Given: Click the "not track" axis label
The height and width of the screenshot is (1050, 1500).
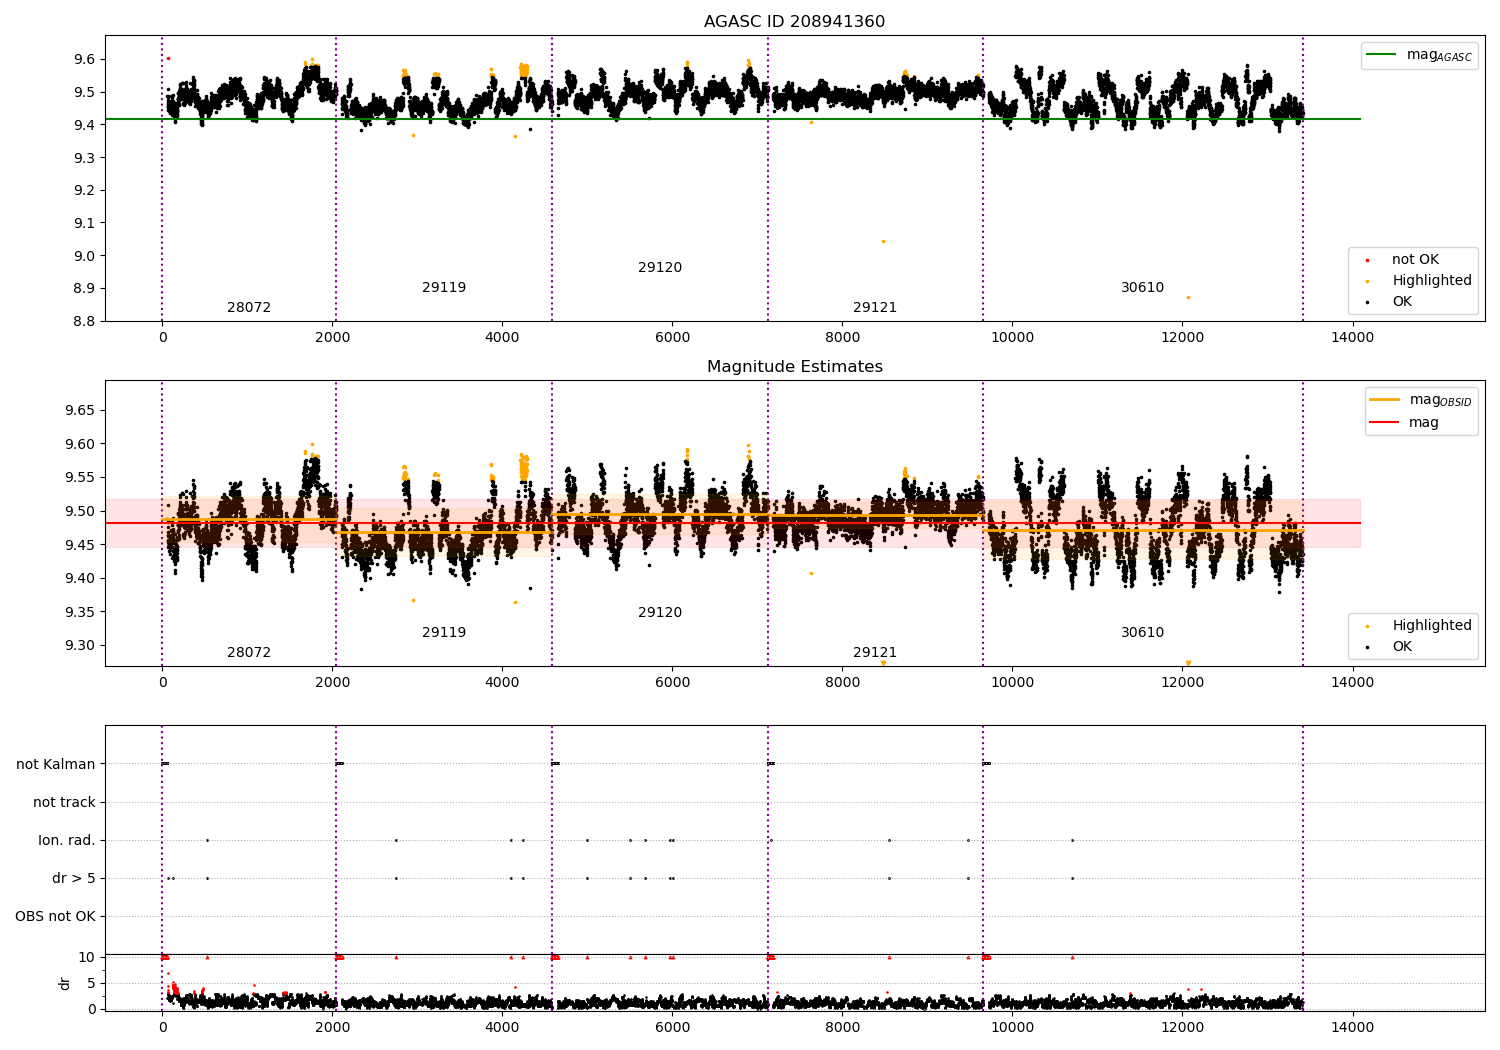Looking at the screenshot, I should point(64,803).
